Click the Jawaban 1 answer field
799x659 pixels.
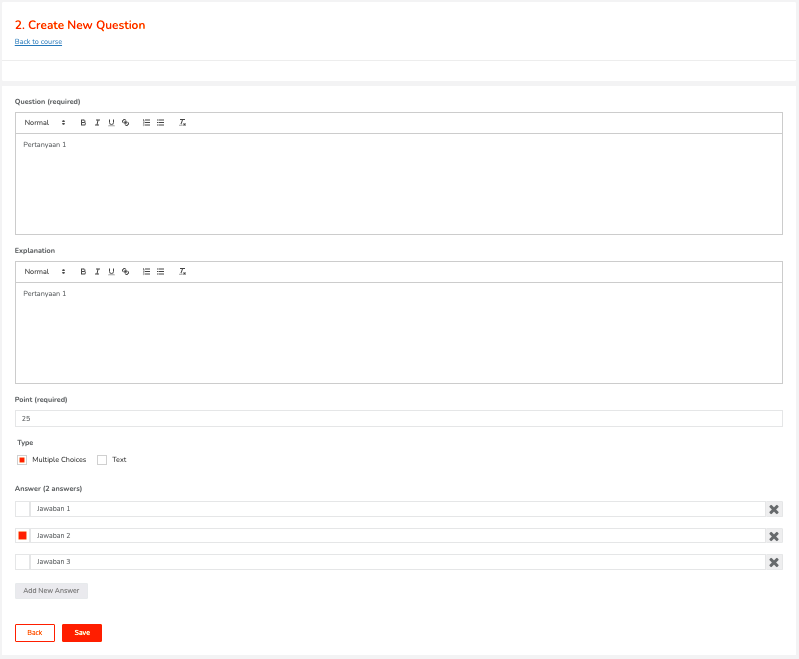coord(397,509)
